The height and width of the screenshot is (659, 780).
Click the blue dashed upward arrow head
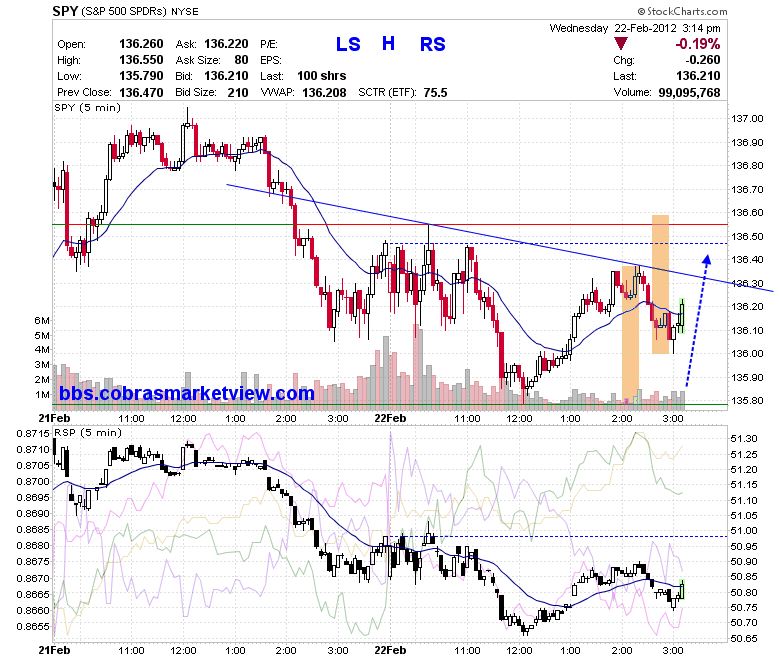[x=706, y=260]
